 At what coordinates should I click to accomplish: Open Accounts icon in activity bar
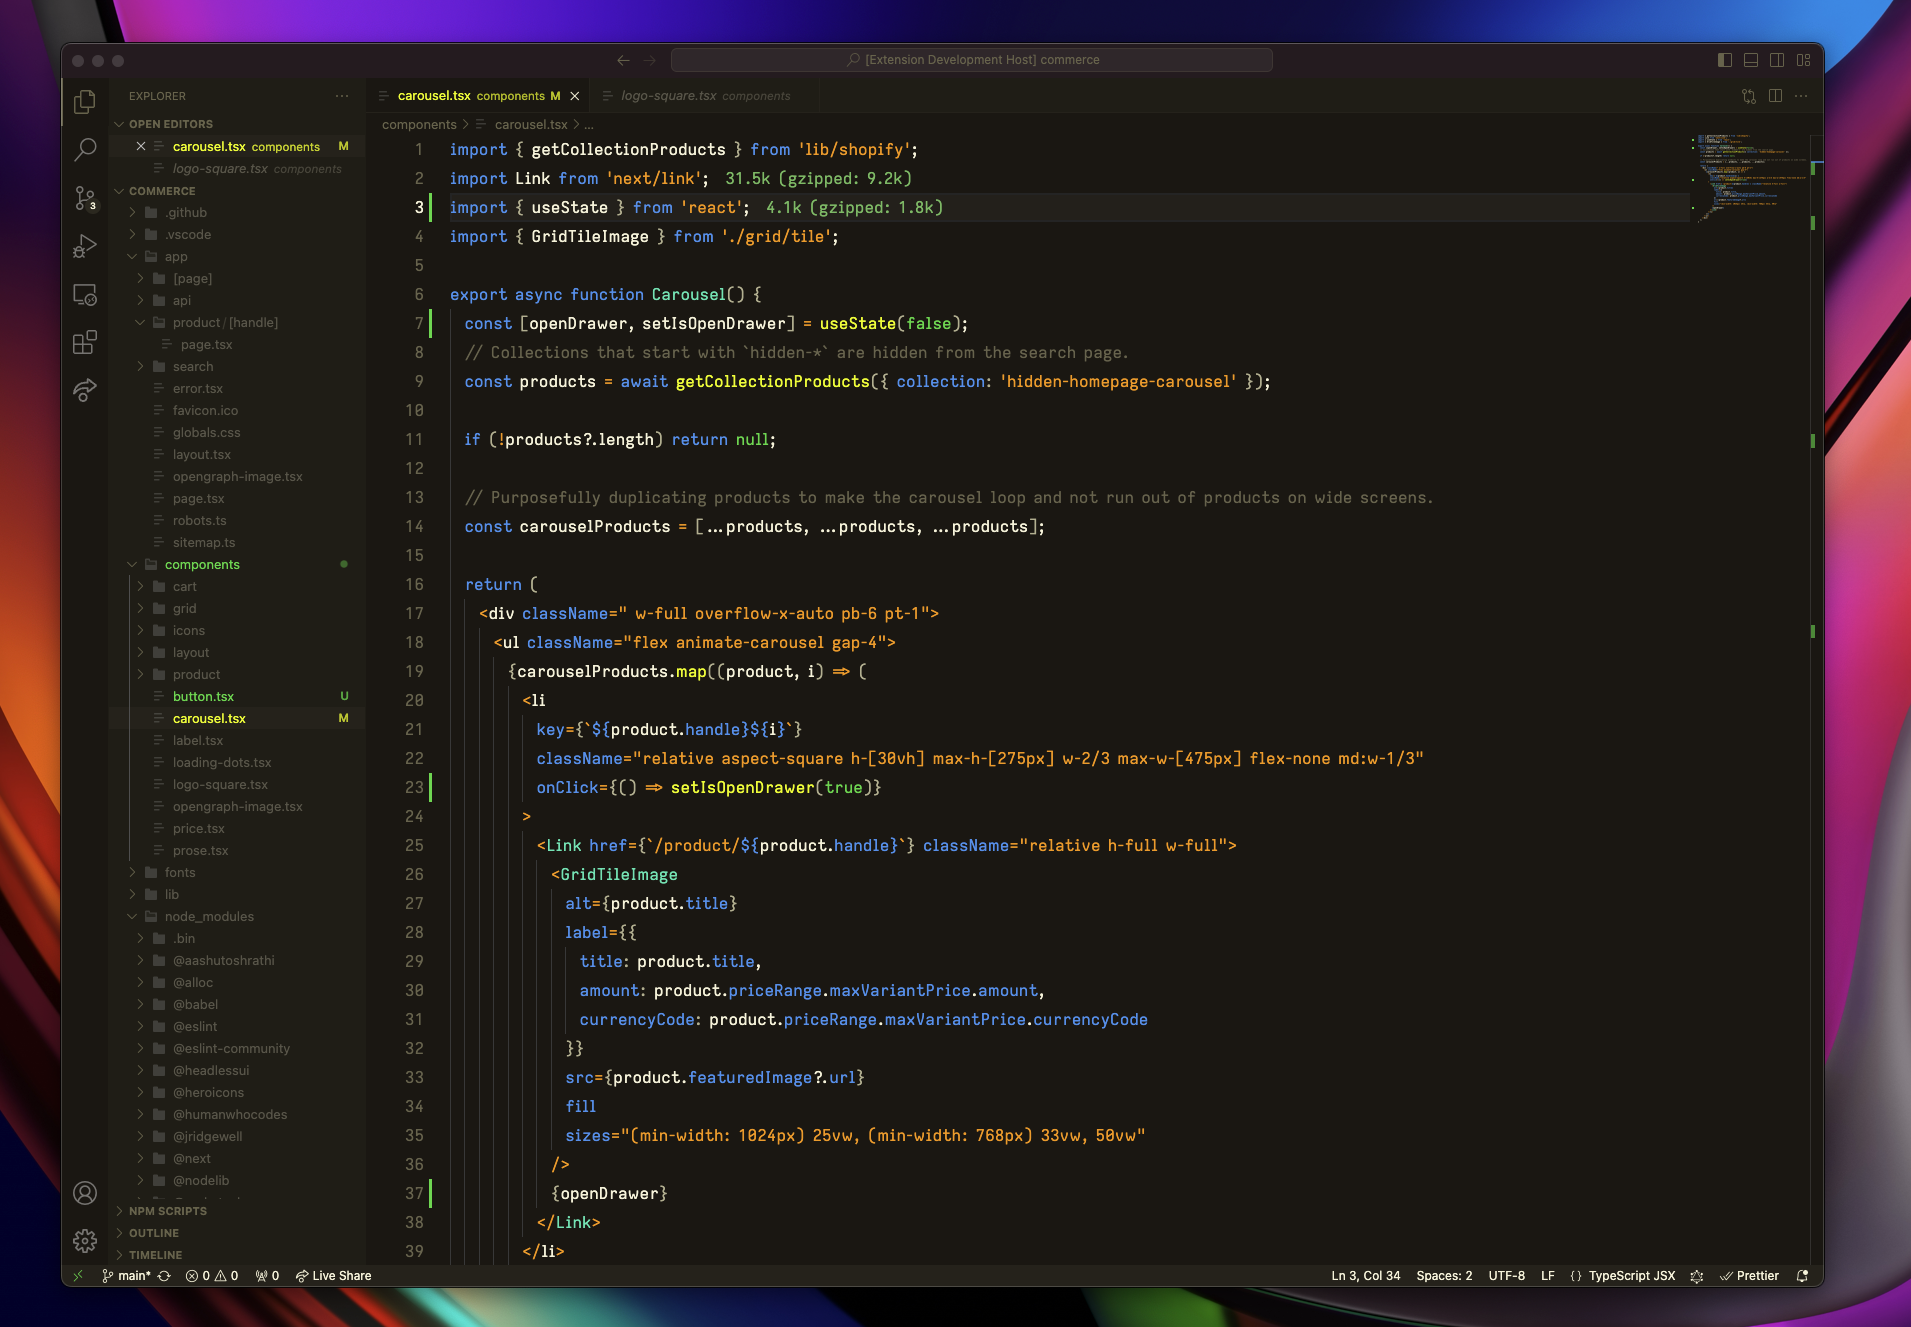pyautogui.click(x=85, y=1193)
